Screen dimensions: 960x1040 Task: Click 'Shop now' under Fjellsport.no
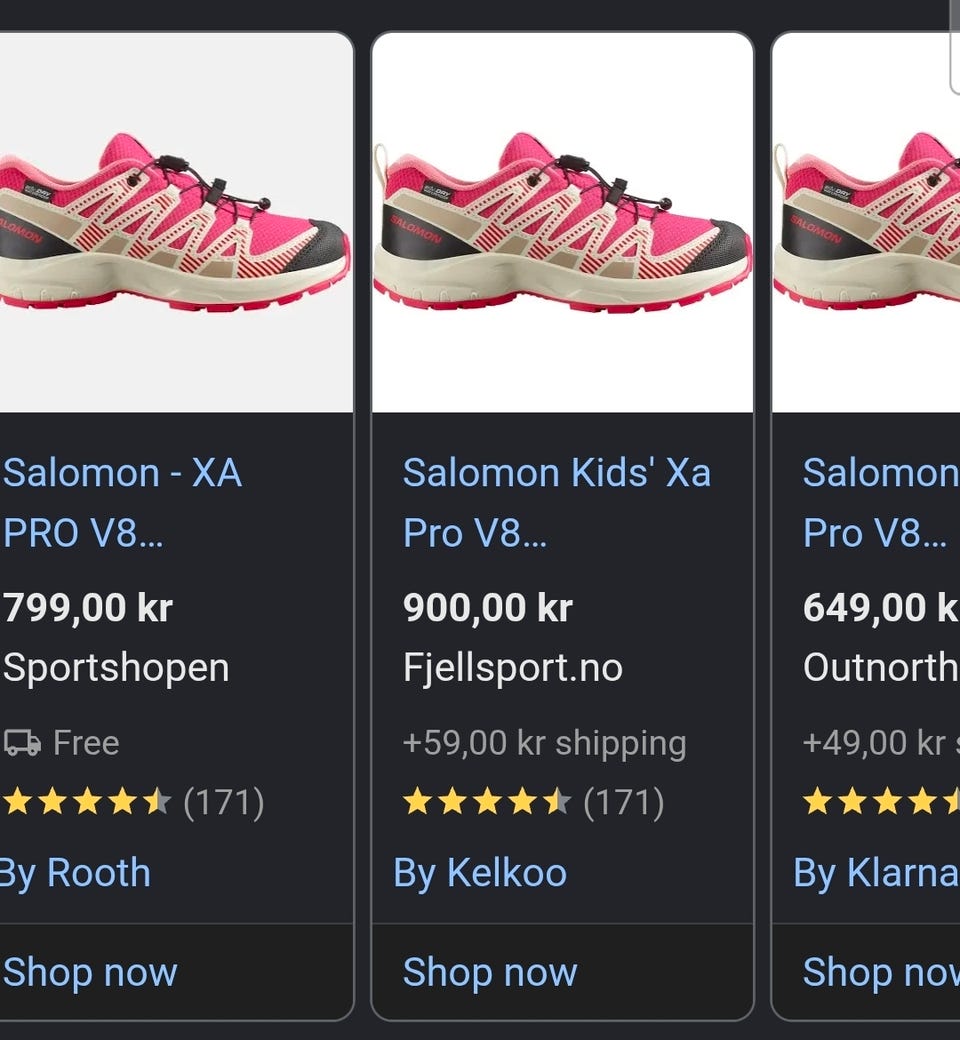[x=490, y=972]
